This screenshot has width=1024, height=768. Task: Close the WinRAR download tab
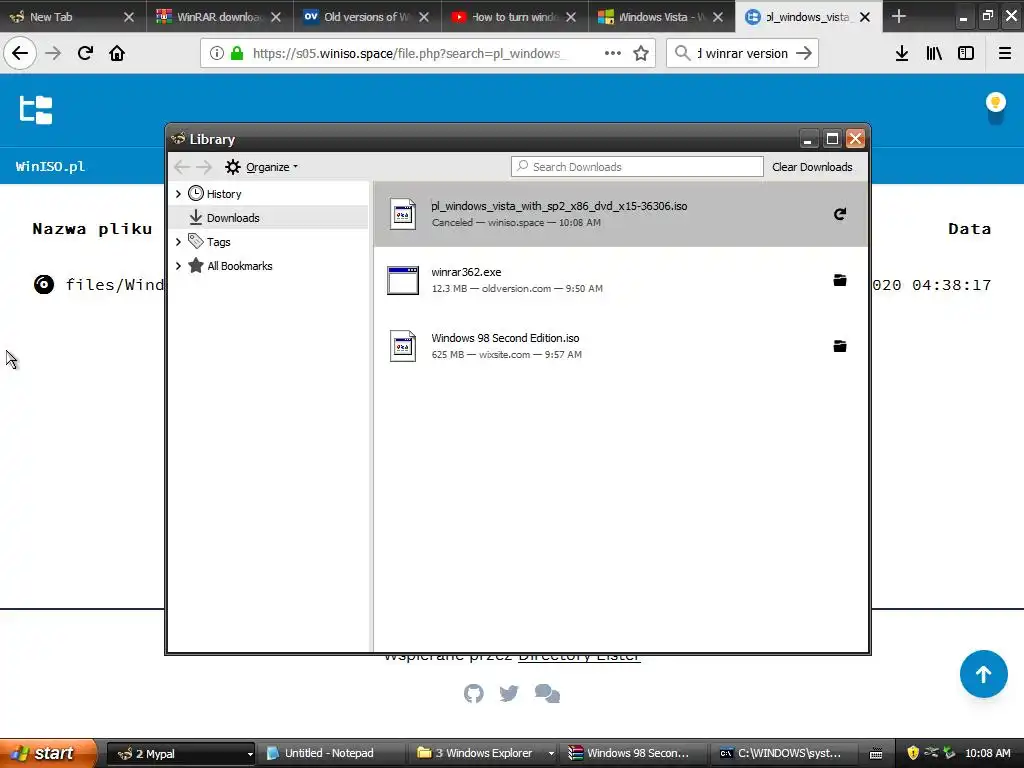tap(276, 17)
